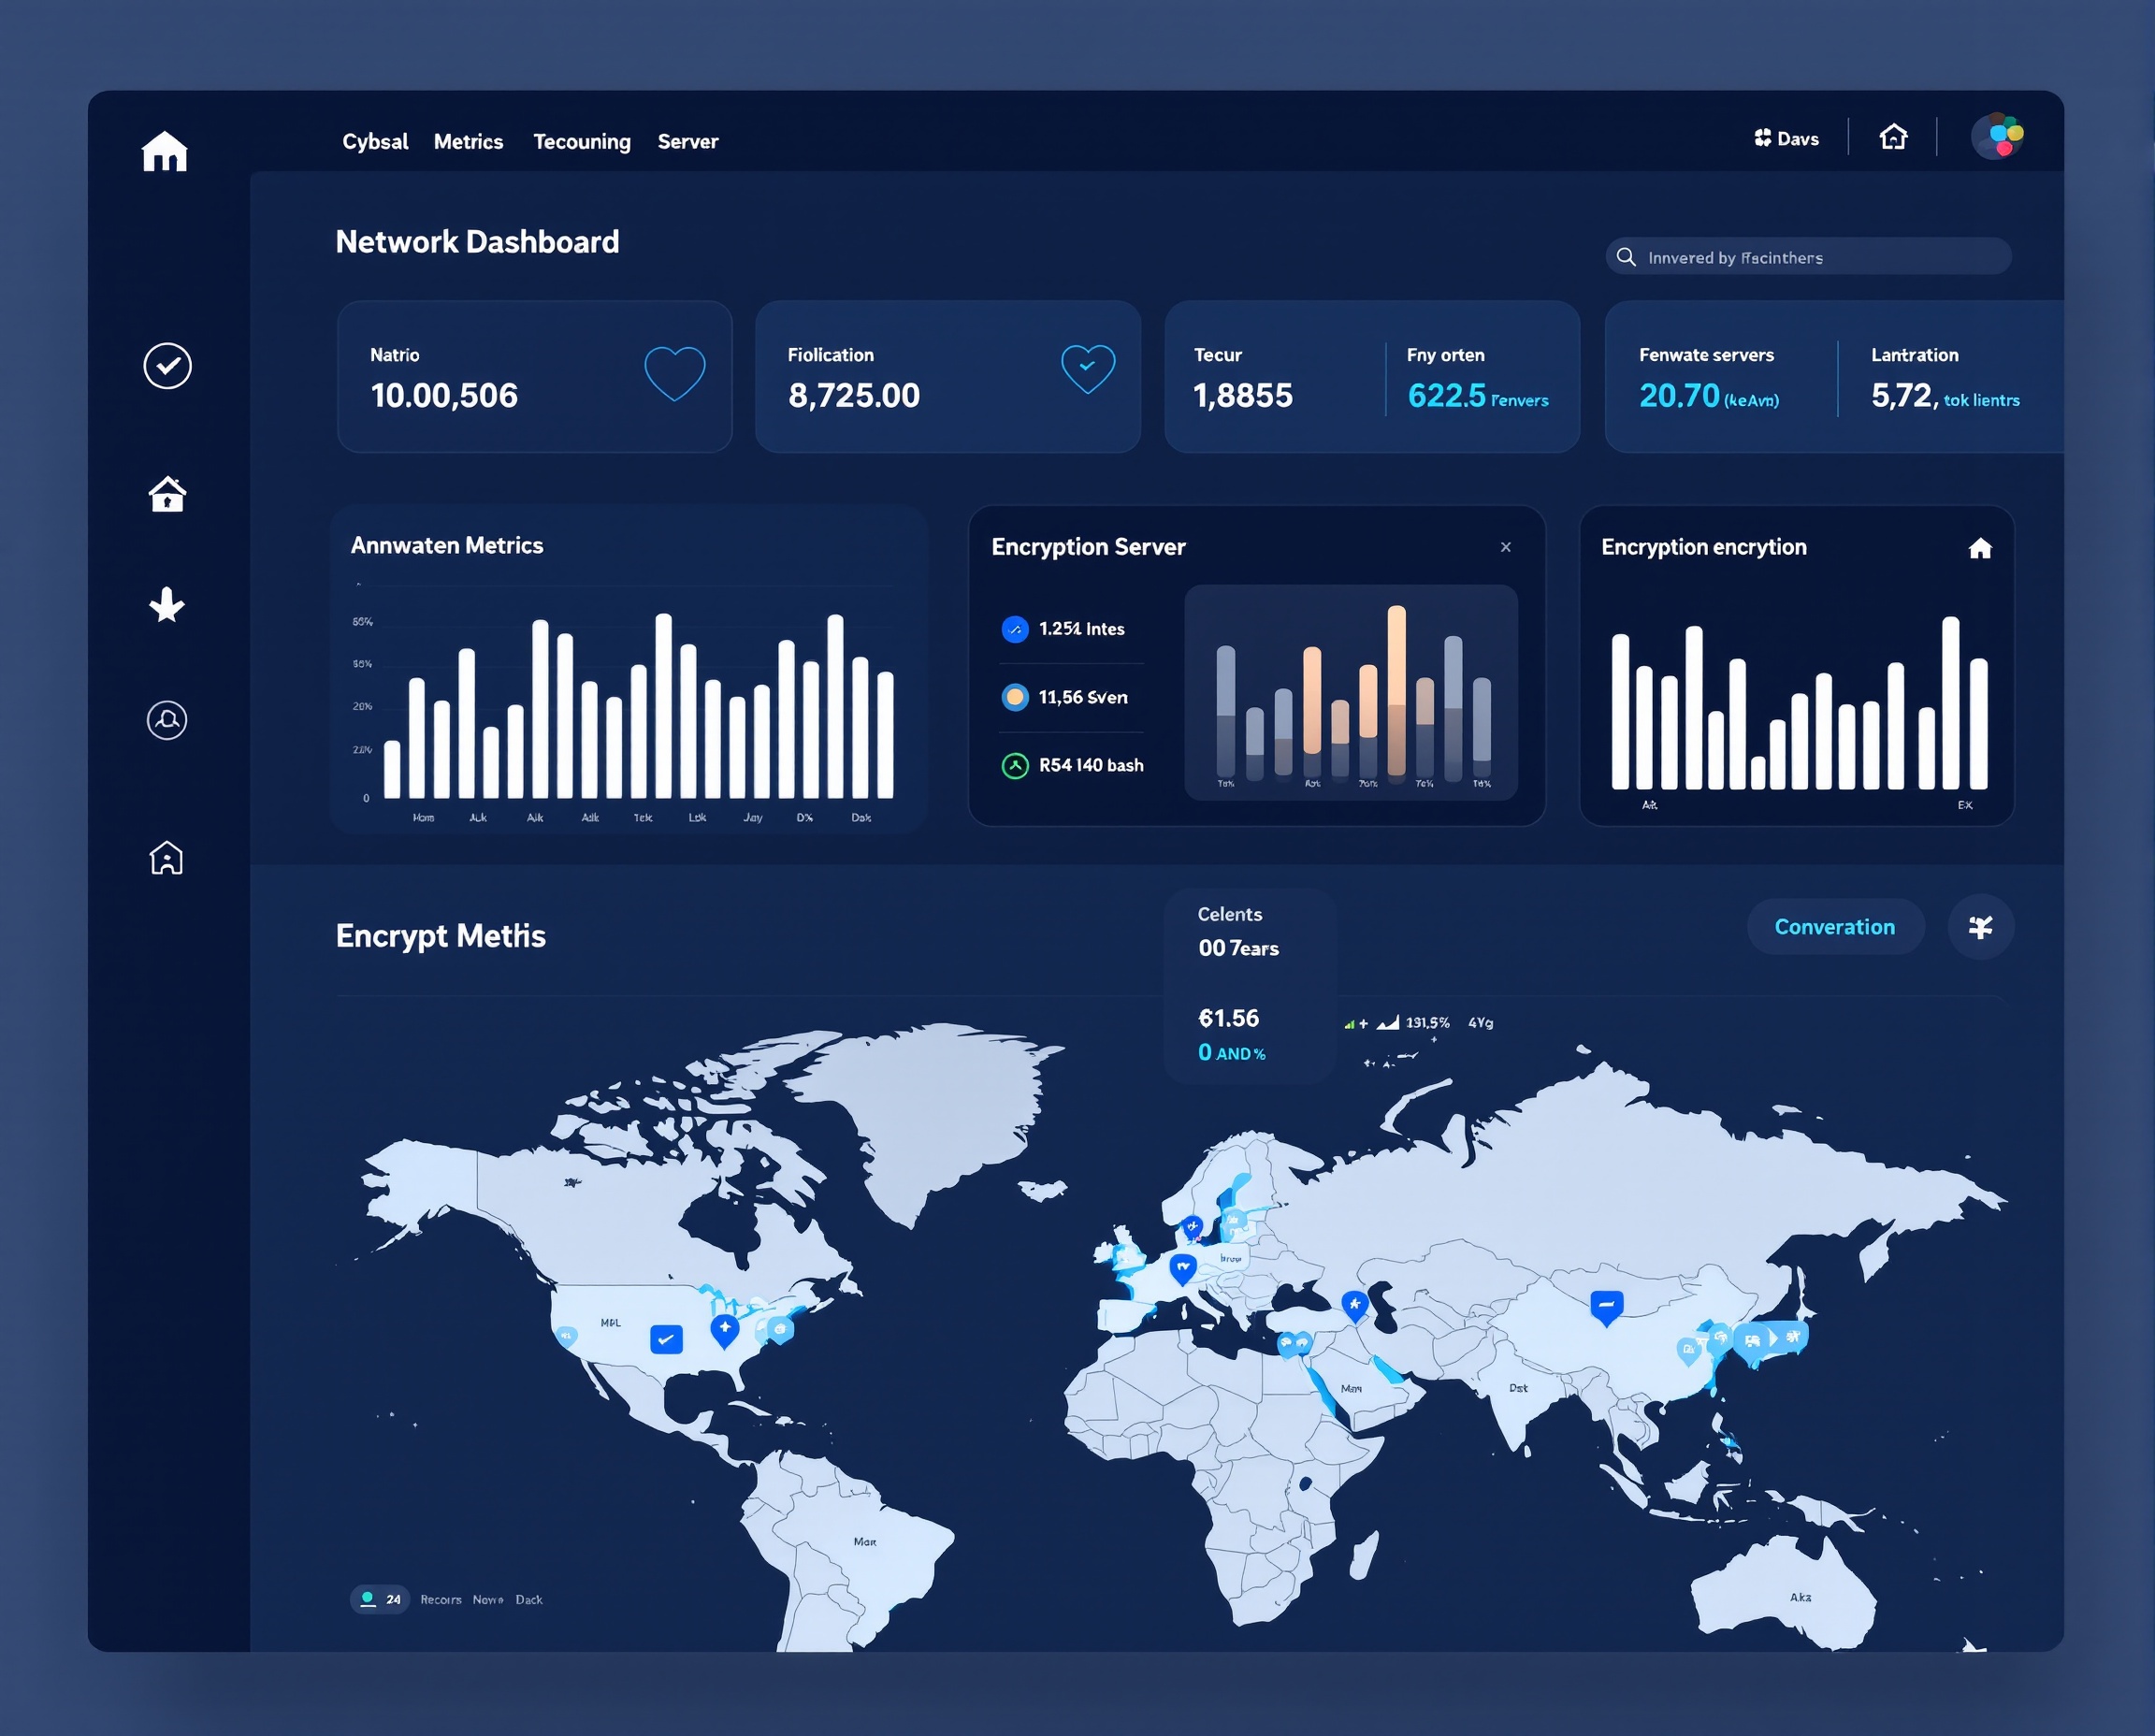This screenshot has height=1736, width=2155.
Task: Click the home icon in the left sidebar
Action: coord(167,493)
